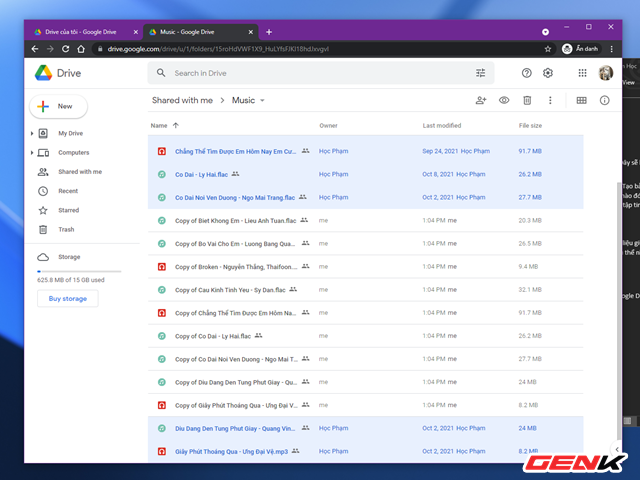This screenshot has width=640, height=480.
Task: Switch to 'Drive của tôi - Google Drive' tab
Action: [x=81, y=32]
